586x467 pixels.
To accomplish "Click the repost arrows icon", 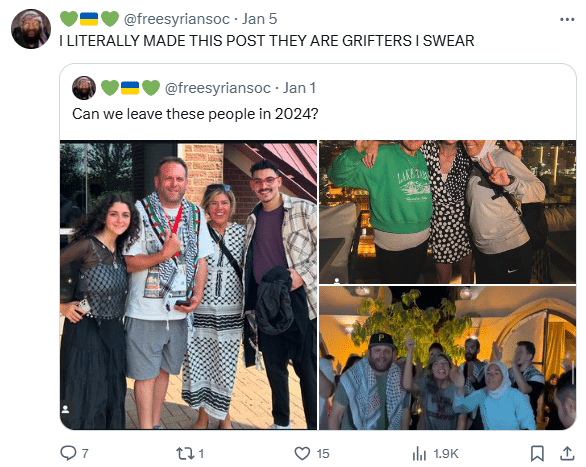I will 185,454.
